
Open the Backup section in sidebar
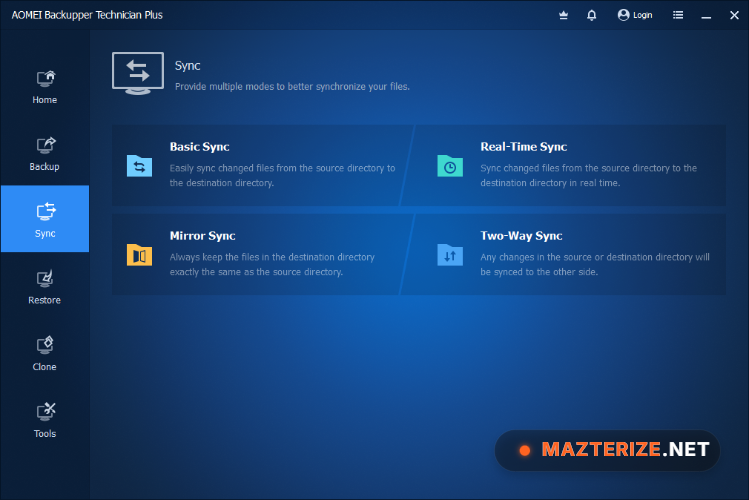[x=45, y=154]
